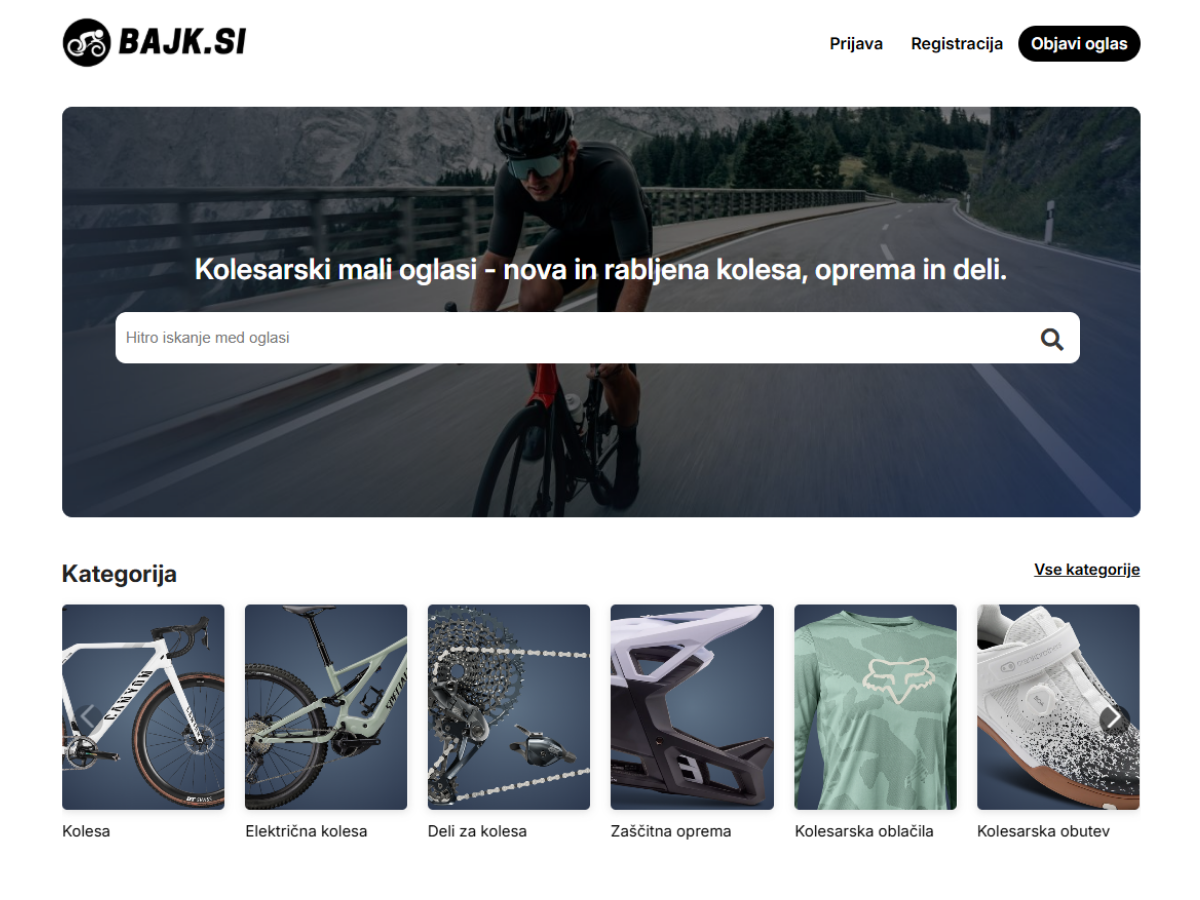Show previous categories with left carousel arrow
The height and width of the screenshot is (900, 1200).
(x=87, y=718)
